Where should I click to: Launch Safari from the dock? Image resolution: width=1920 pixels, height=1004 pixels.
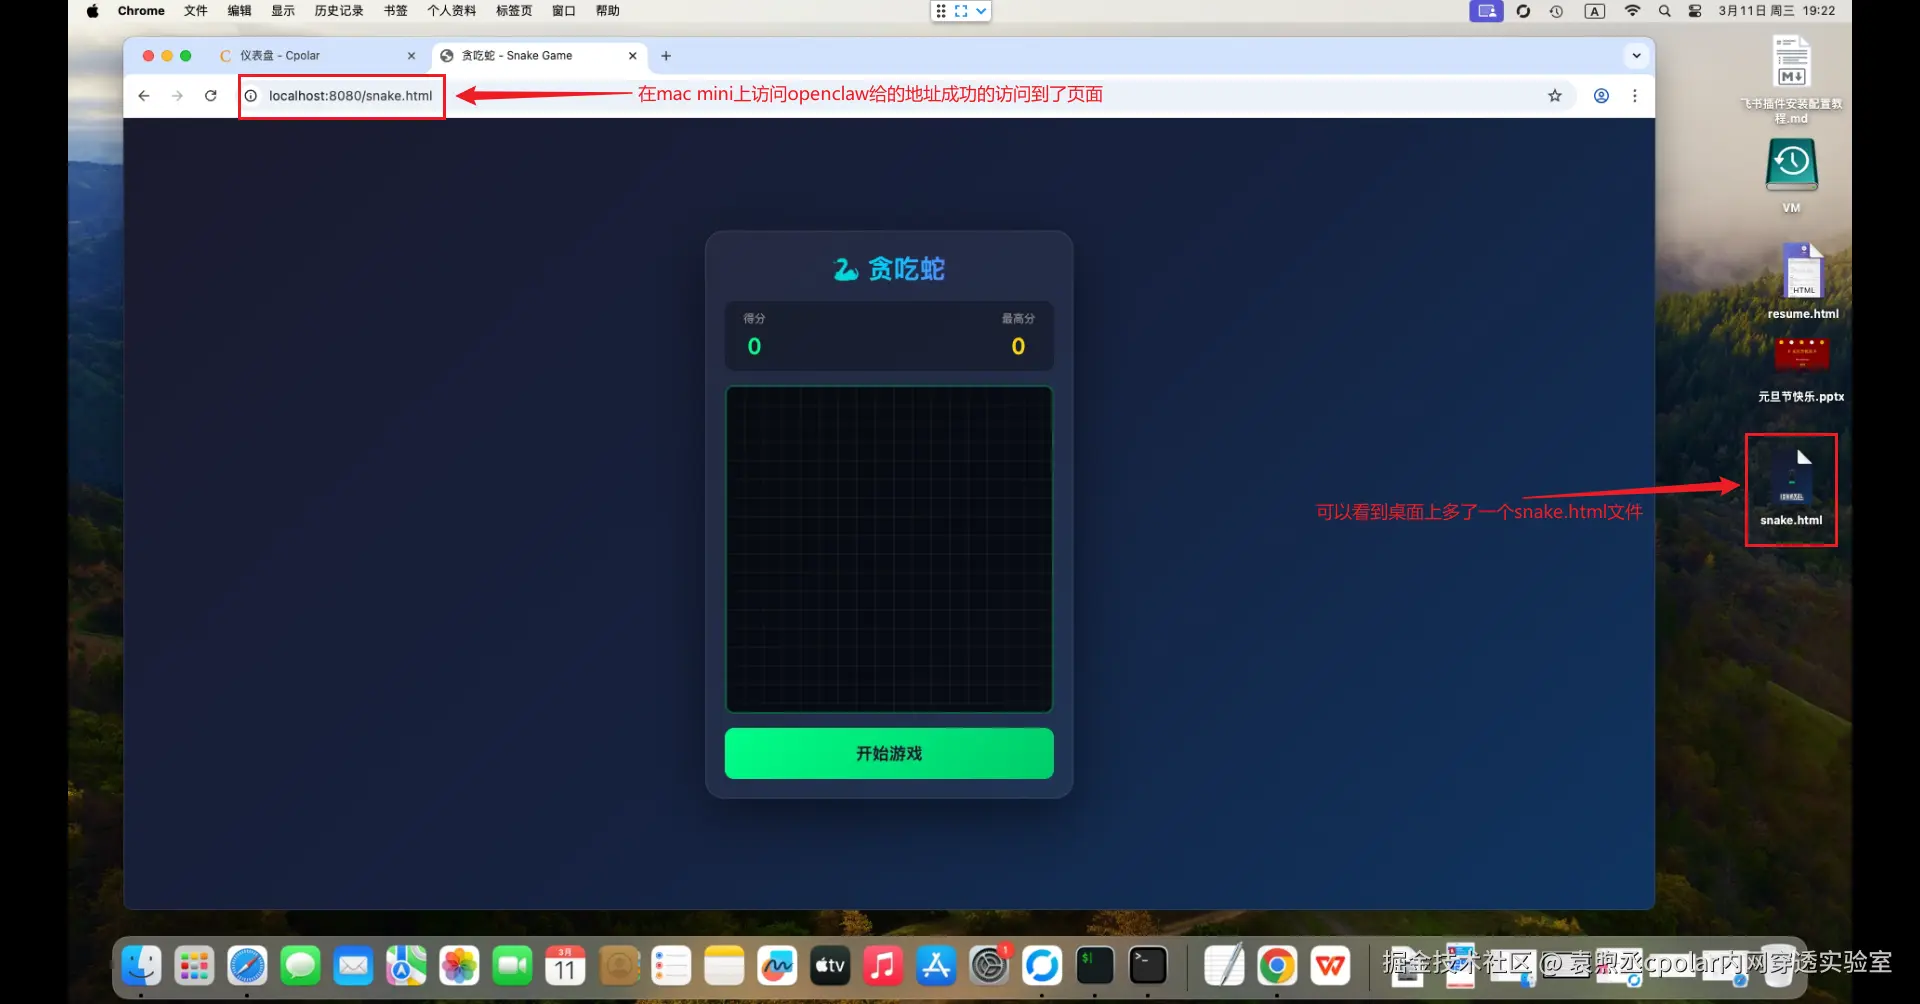coord(247,966)
